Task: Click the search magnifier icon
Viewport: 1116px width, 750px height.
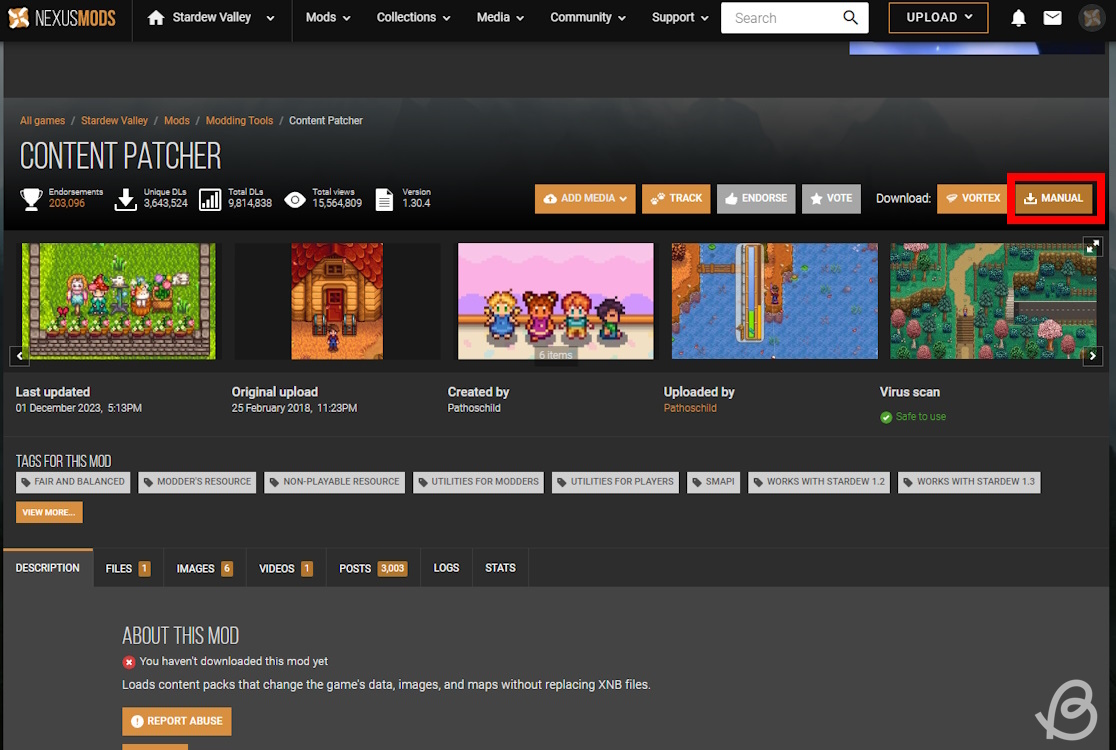Action: point(850,18)
